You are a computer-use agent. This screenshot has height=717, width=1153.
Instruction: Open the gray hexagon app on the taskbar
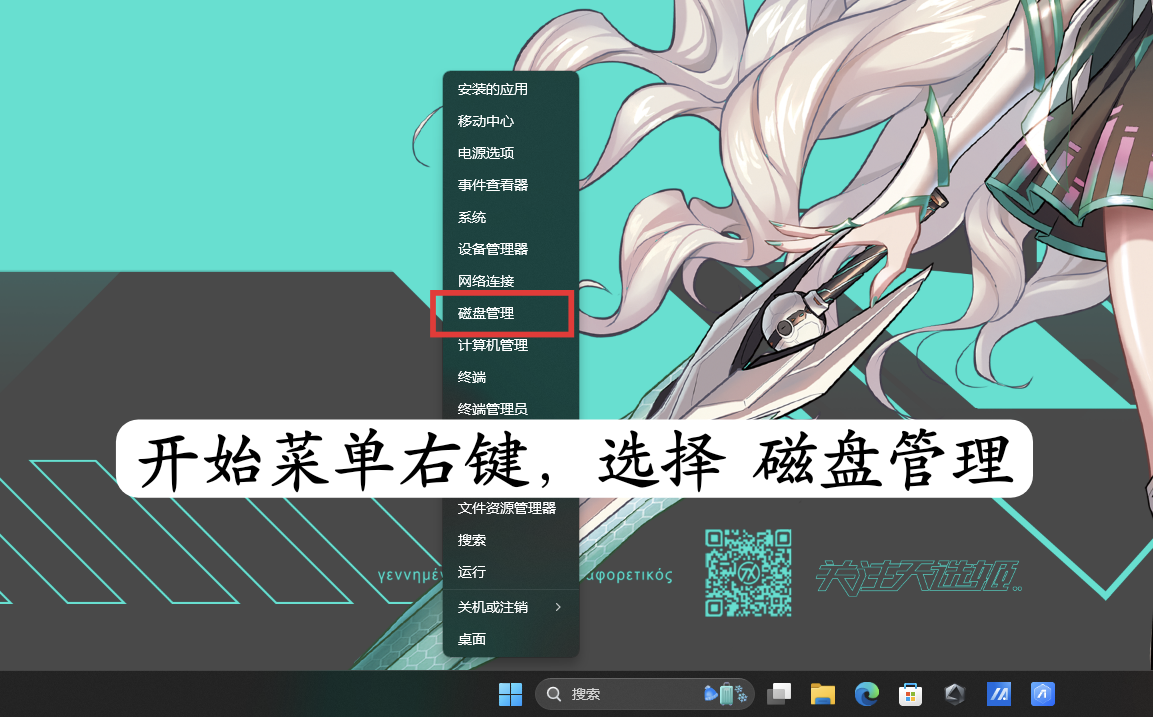click(953, 694)
